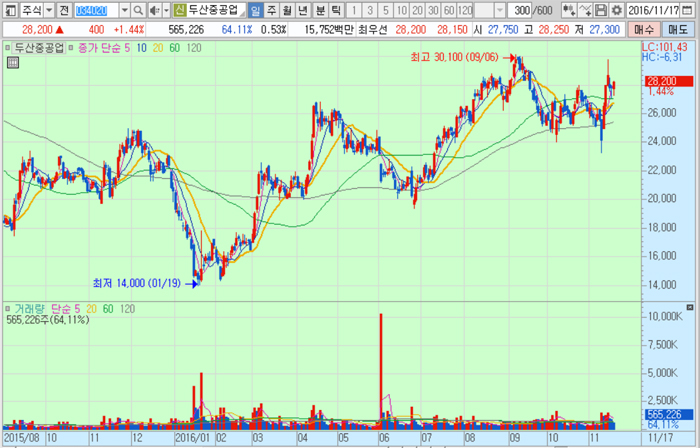The image size is (700, 448).
Task: Open the stock code history dropdown
Action: click(x=127, y=9)
